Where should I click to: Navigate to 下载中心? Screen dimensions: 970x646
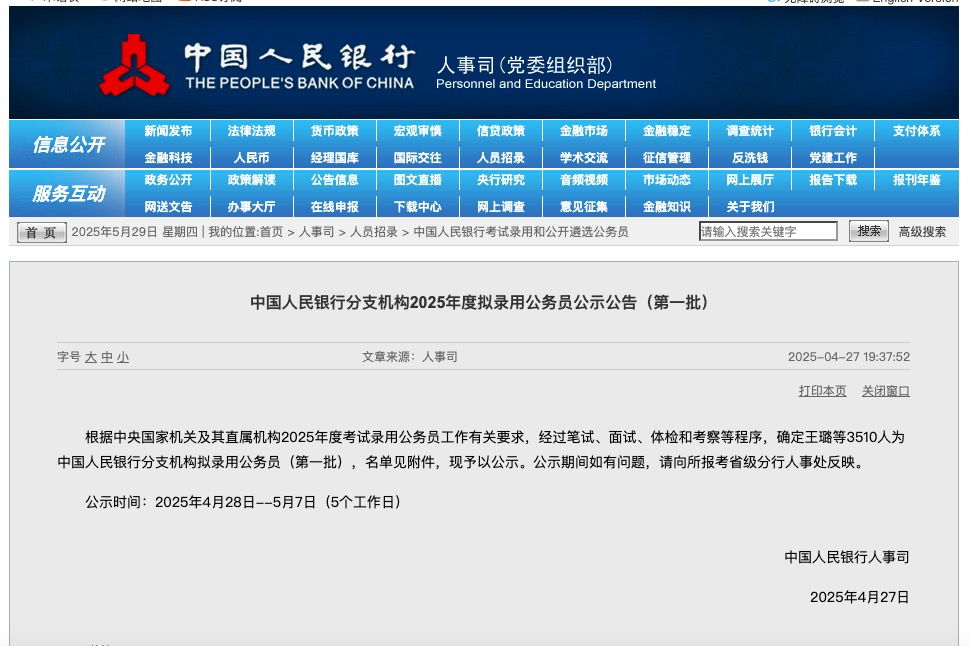[418, 207]
